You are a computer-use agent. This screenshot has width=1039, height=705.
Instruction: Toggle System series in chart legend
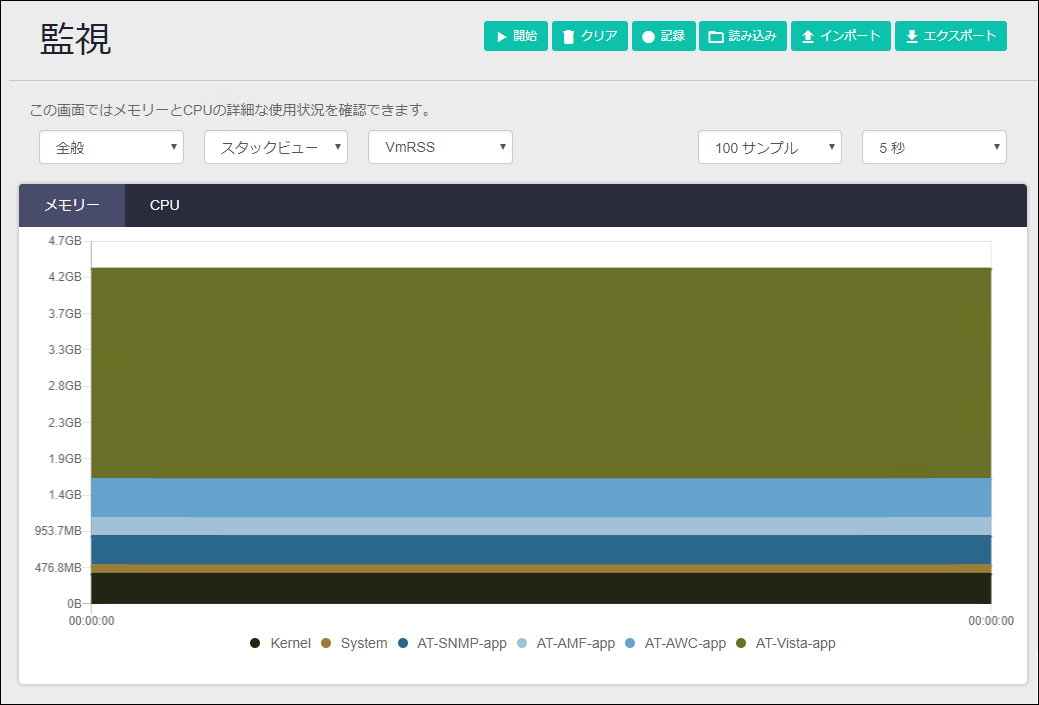[354, 643]
